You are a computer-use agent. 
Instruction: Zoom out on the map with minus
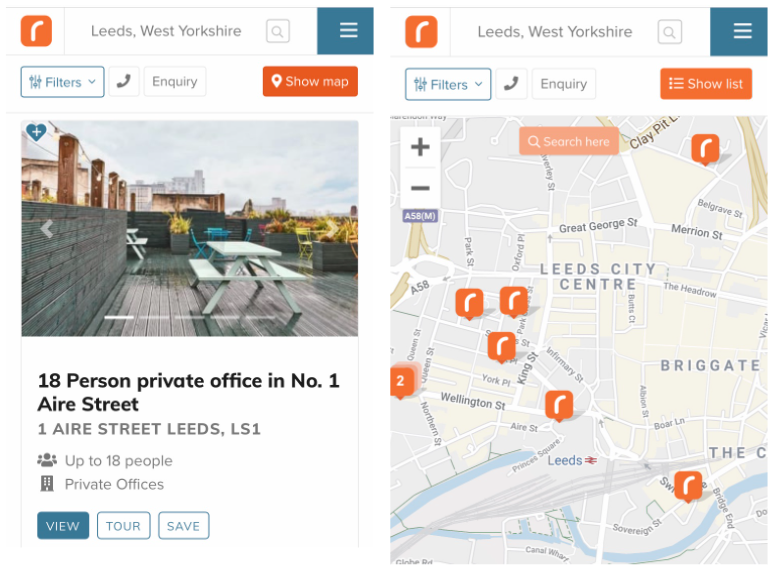coord(420,188)
